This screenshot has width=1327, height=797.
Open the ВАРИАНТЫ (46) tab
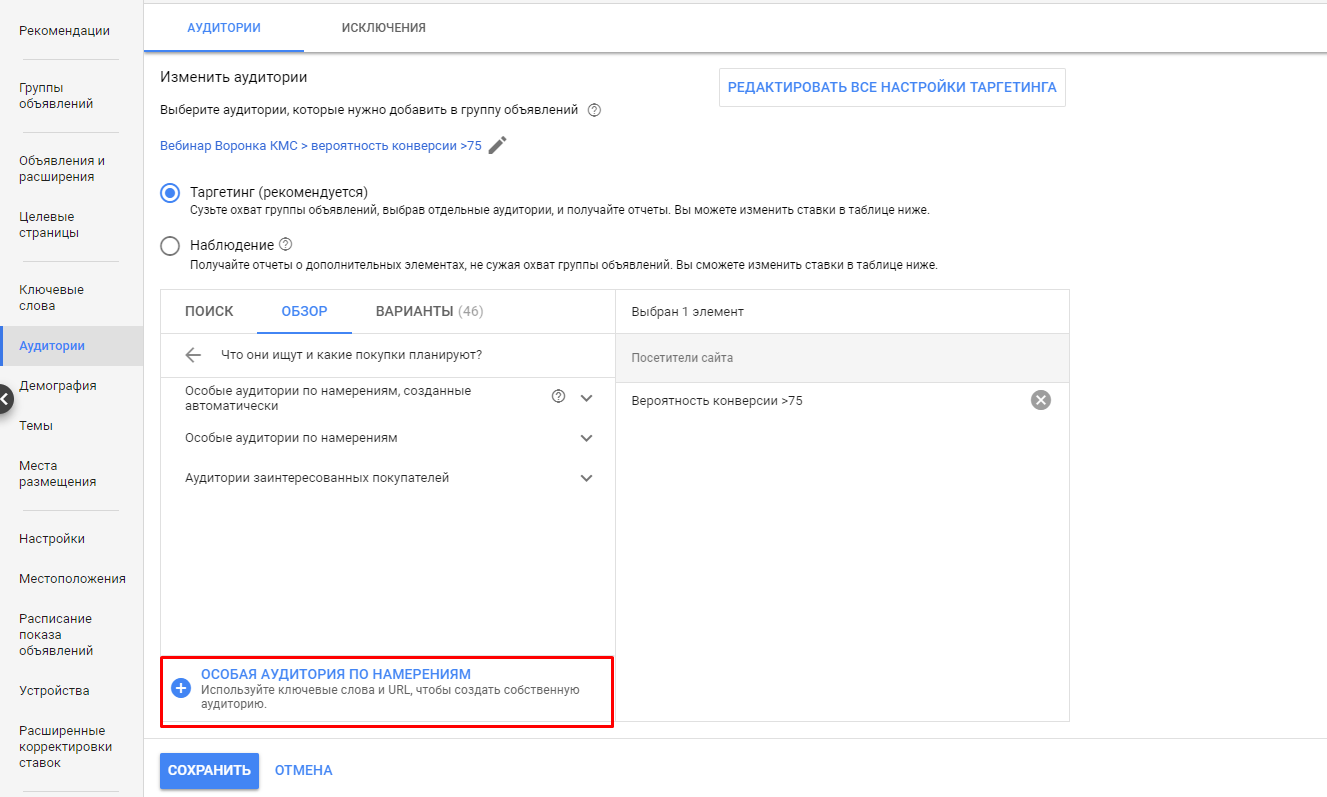point(429,311)
